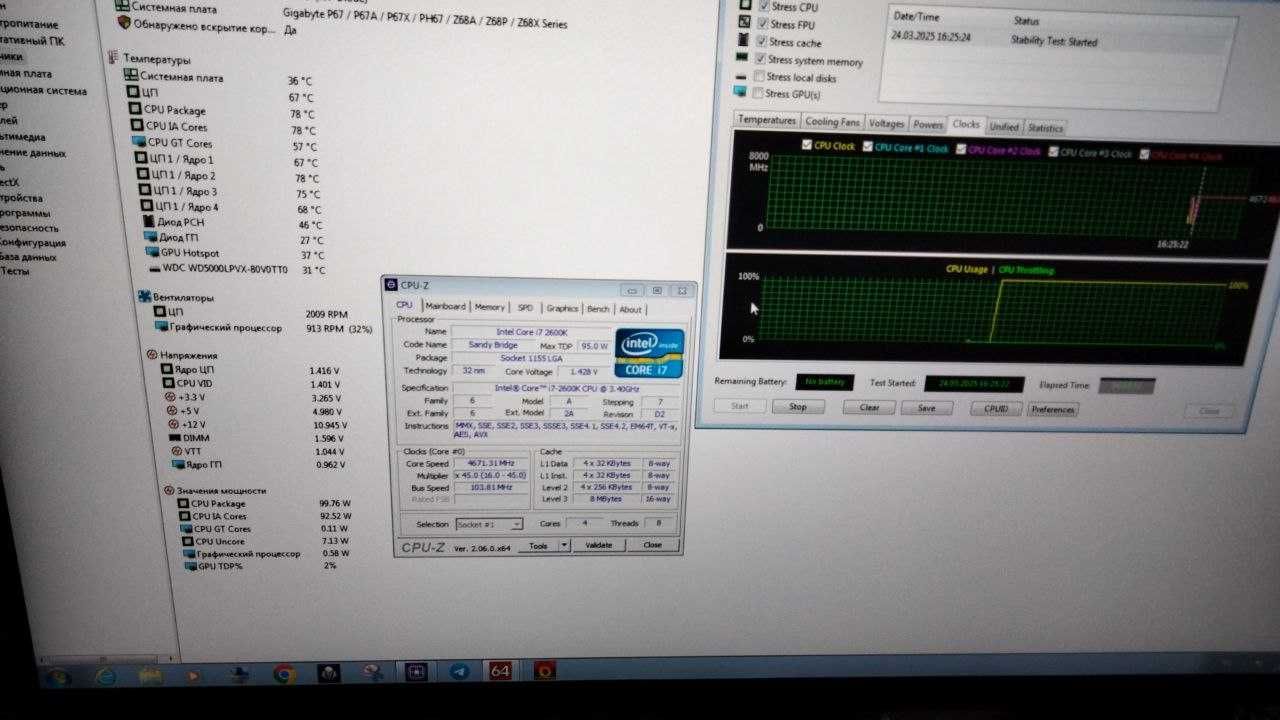Open Internet Explorer from the taskbar

point(105,676)
